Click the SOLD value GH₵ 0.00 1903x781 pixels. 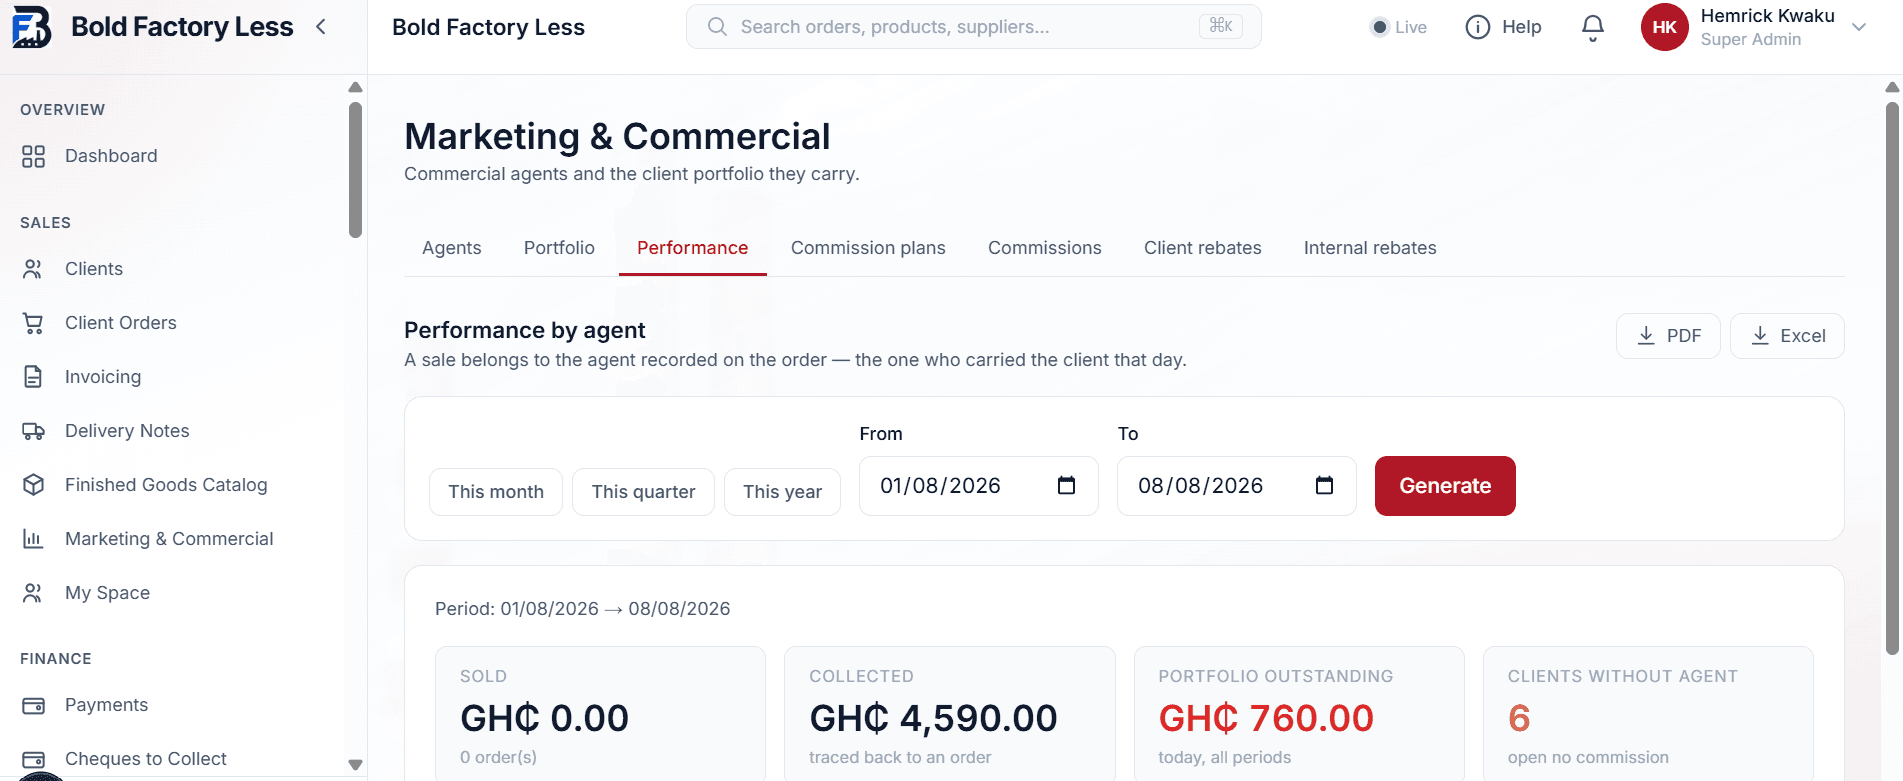[x=545, y=718]
